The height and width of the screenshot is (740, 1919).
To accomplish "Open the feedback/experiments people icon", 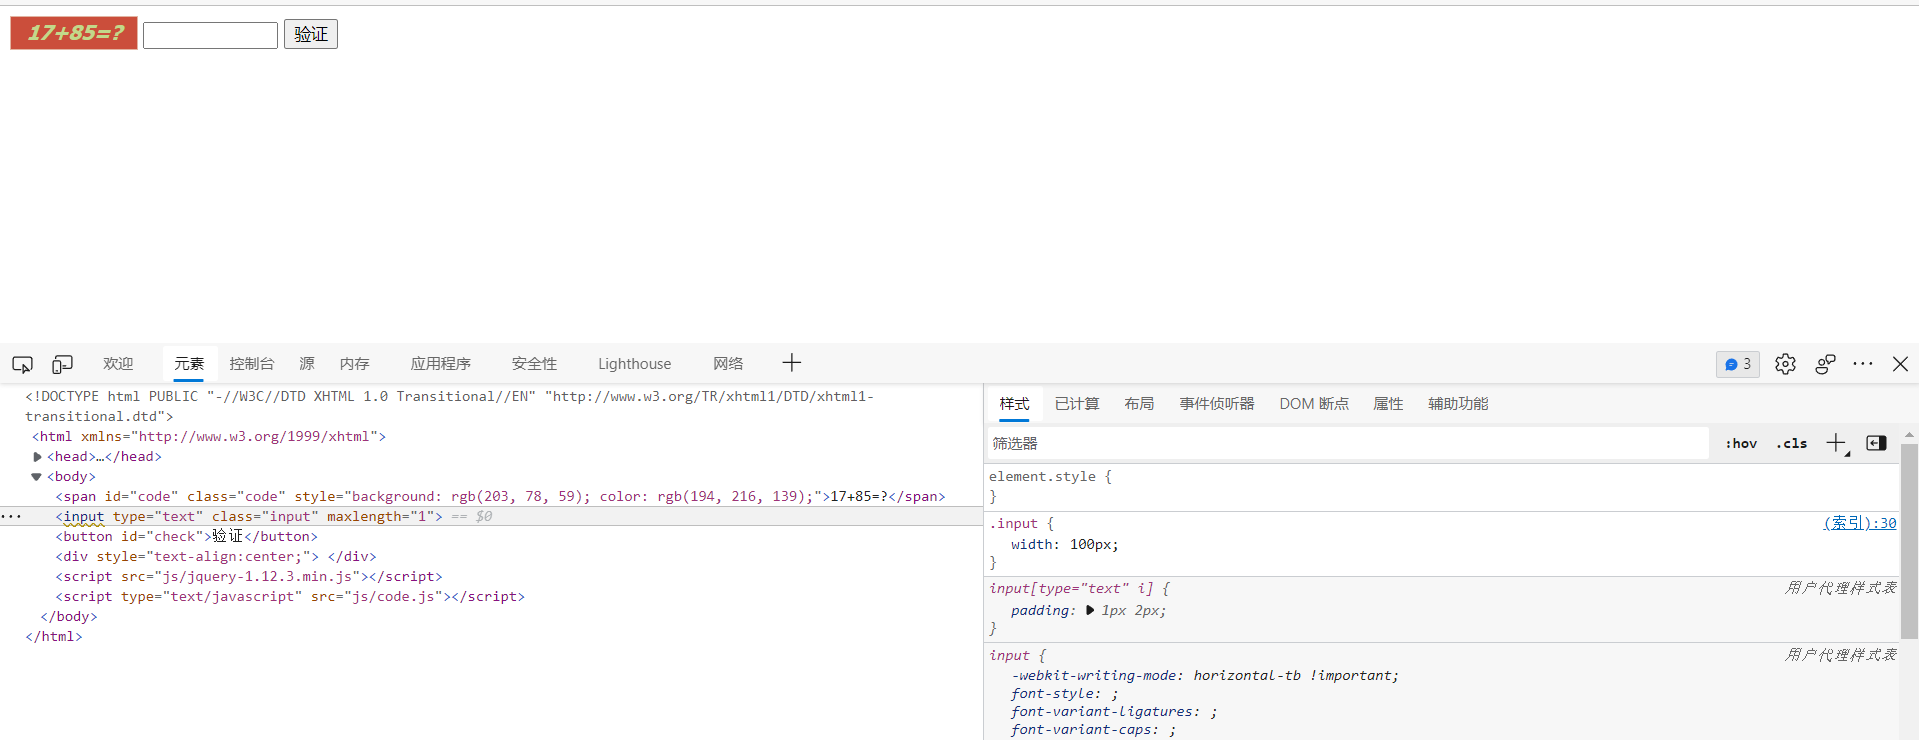I will pos(1825,364).
